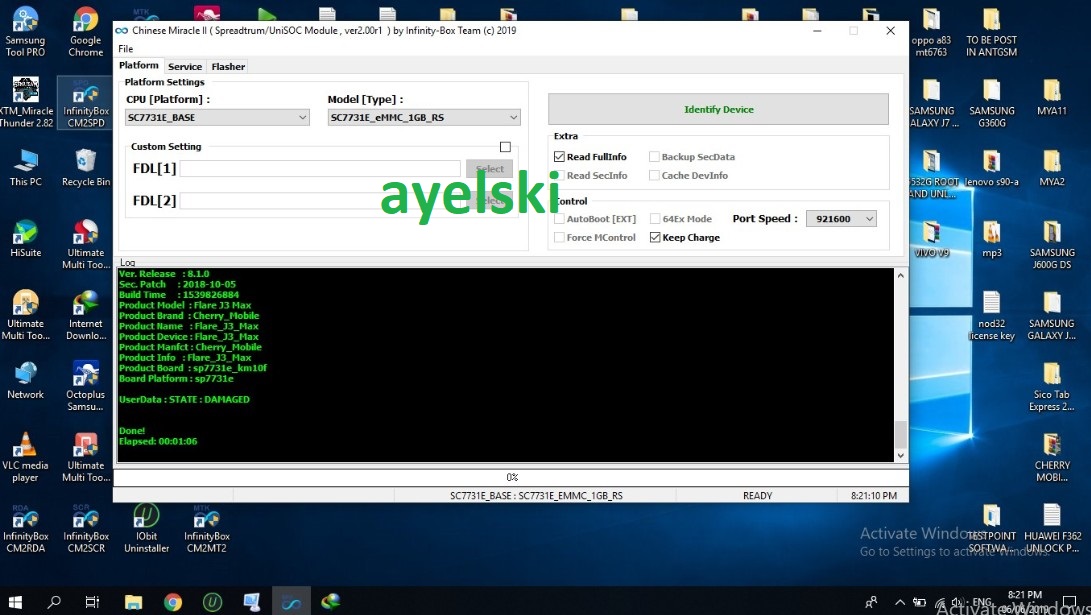Open Port Speed dropdown 921600

point(841,218)
